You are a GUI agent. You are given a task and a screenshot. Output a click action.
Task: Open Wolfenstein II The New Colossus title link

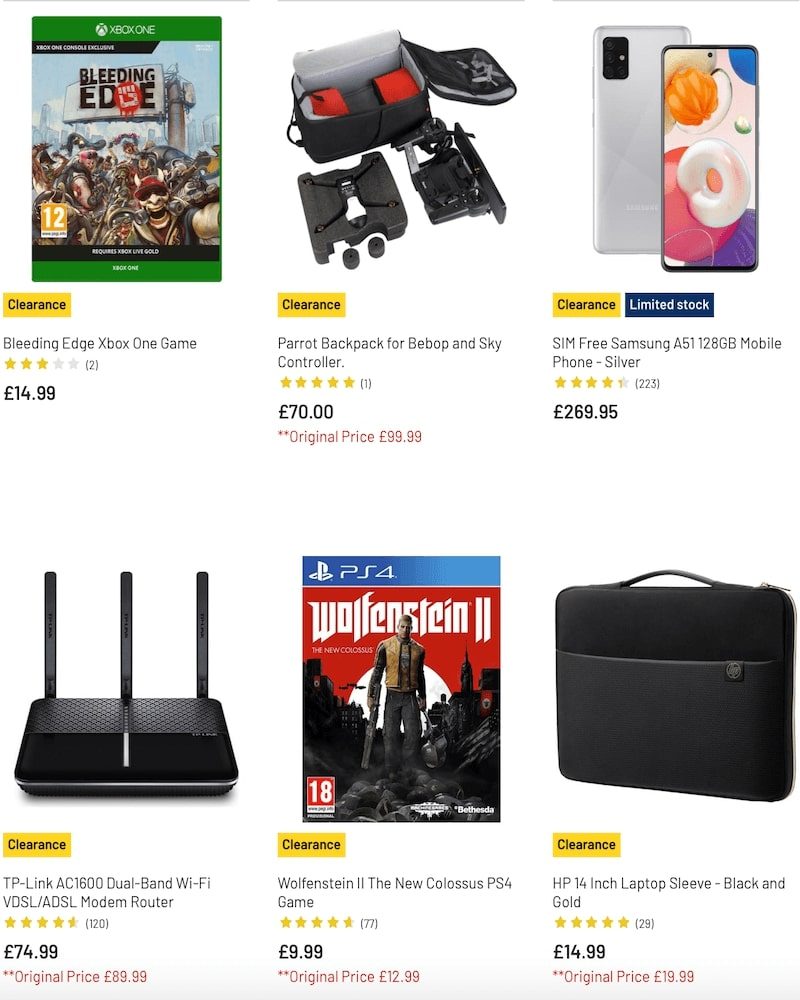click(x=395, y=892)
